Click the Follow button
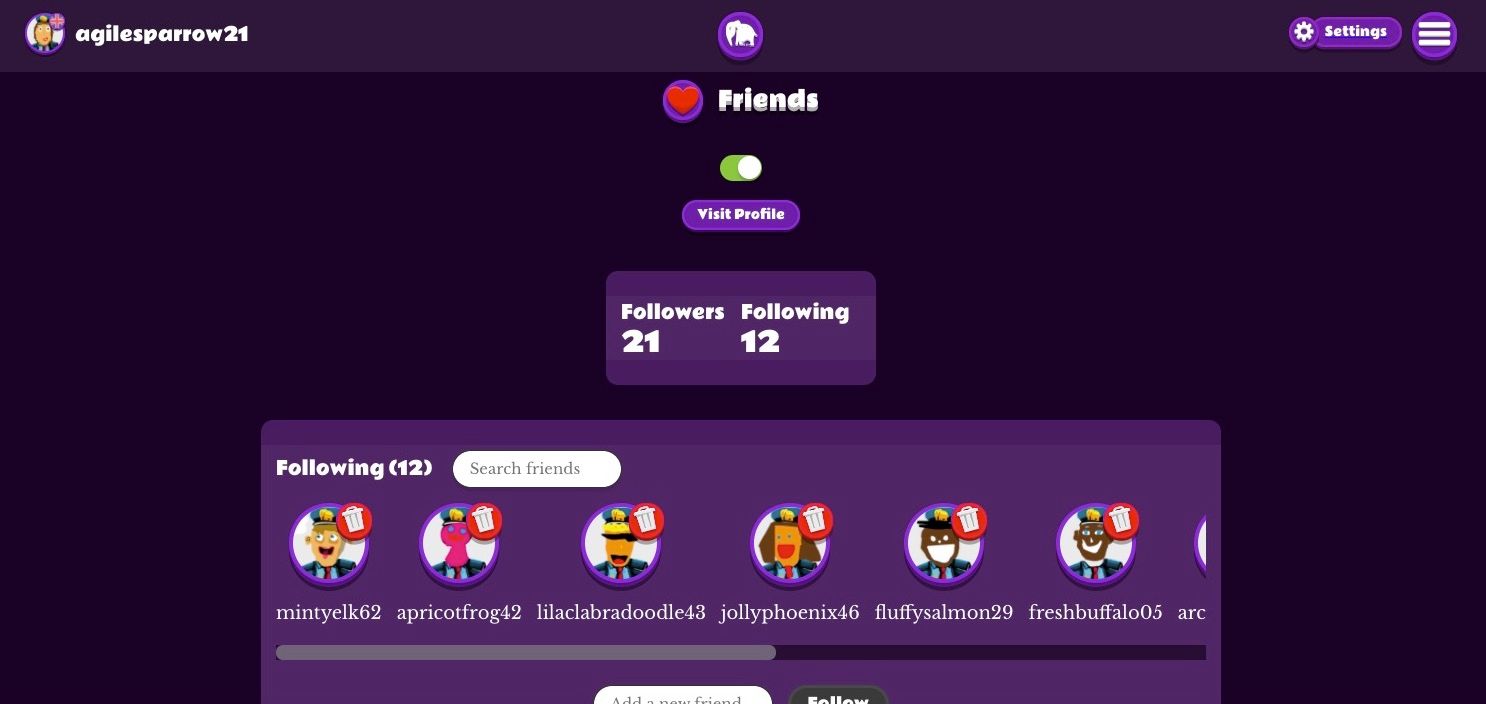The width and height of the screenshot is (1486, 704). (838, 696)
